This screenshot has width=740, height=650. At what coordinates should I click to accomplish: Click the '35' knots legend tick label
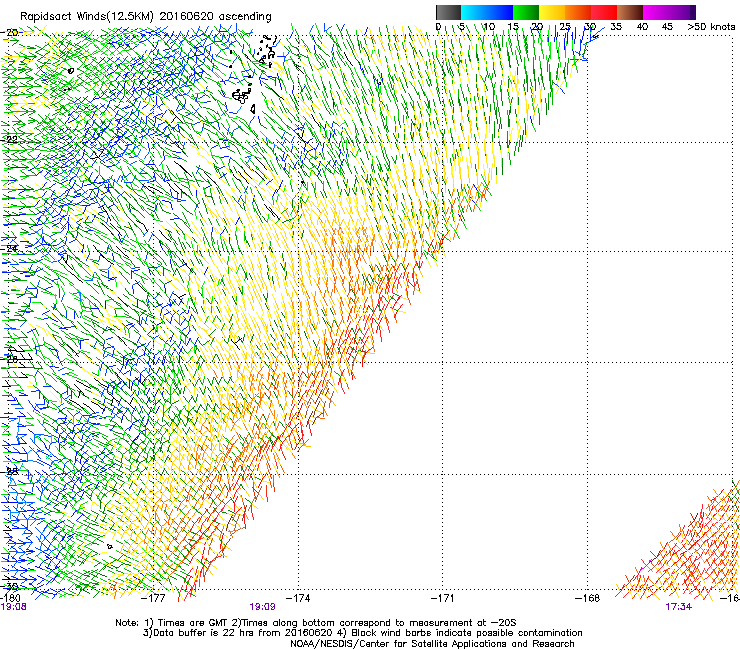tap(616, 27)
